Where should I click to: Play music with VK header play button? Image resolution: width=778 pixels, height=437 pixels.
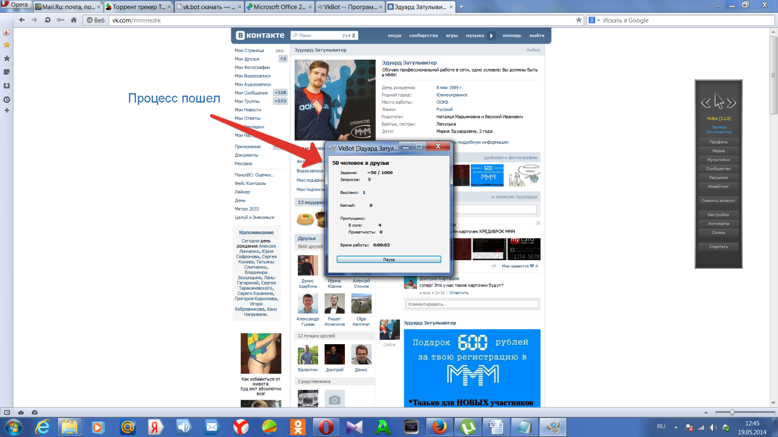point(491,36)
